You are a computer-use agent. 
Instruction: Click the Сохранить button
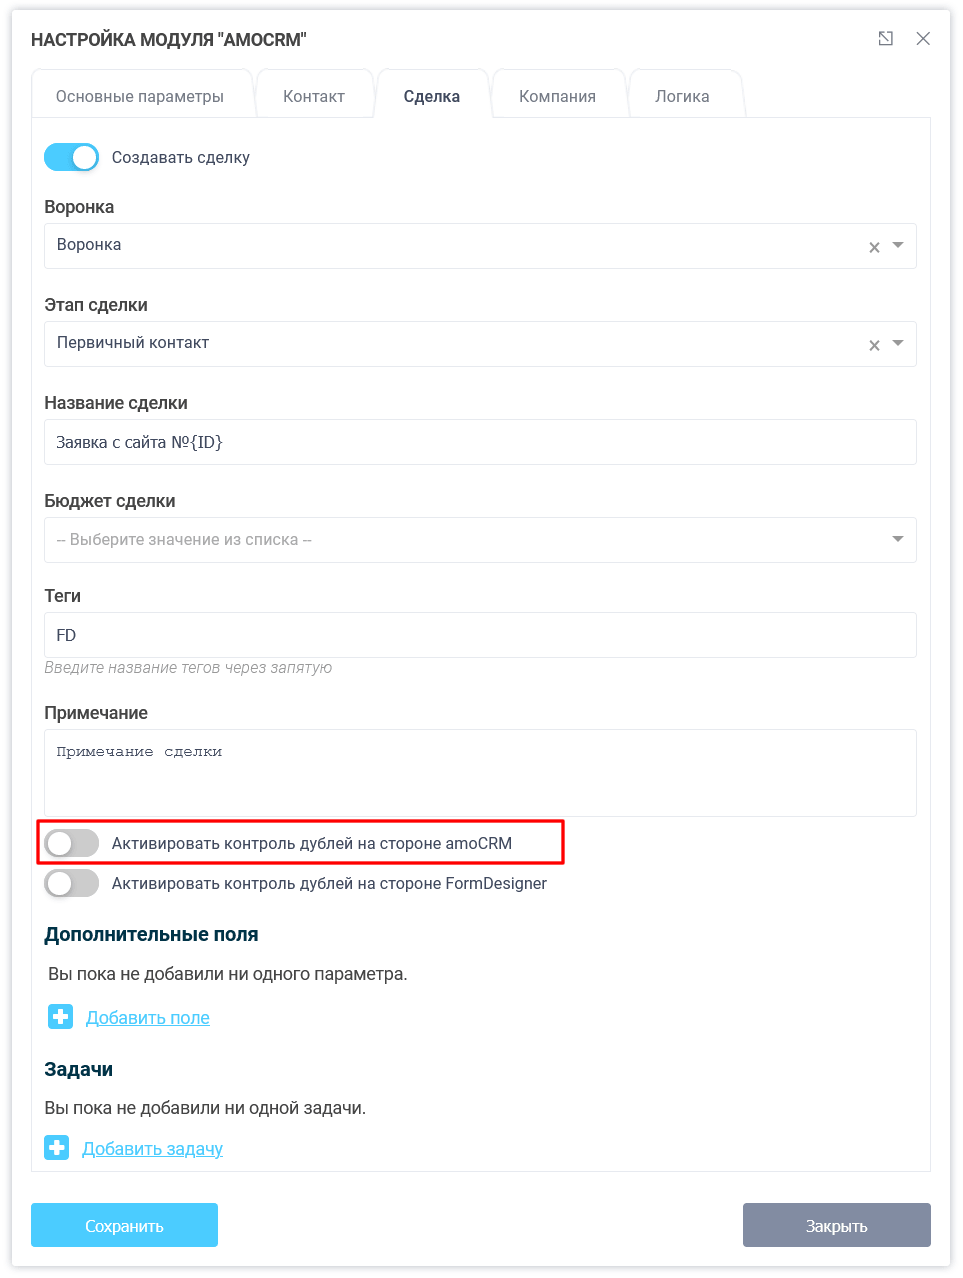click(124, 1225)
